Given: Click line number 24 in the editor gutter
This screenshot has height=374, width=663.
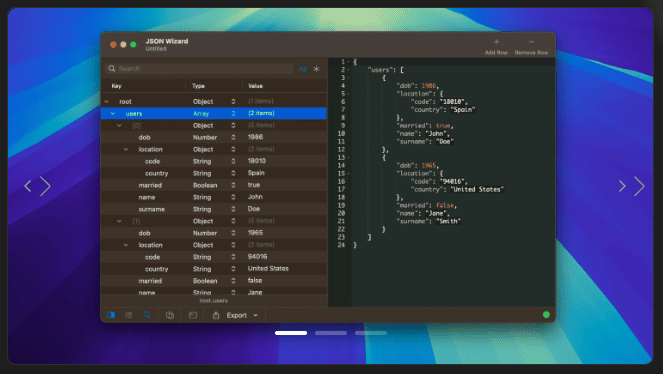Looking at the screenshot, I should [x=341, y=245].
